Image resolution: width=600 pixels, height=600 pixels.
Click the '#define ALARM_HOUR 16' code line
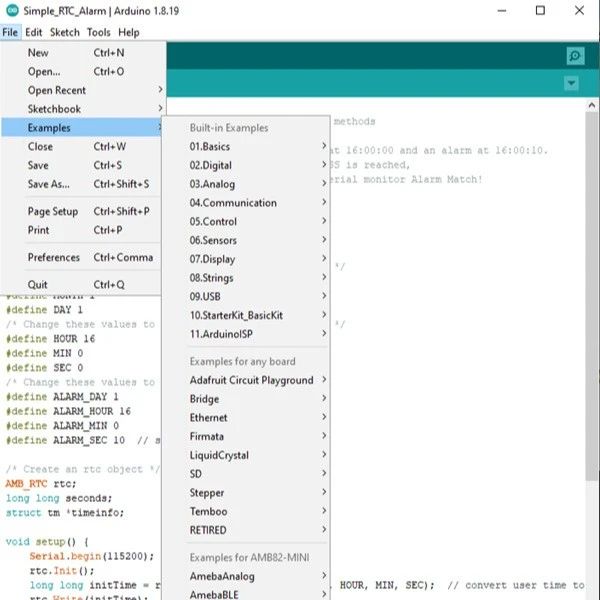pos(68,411)
